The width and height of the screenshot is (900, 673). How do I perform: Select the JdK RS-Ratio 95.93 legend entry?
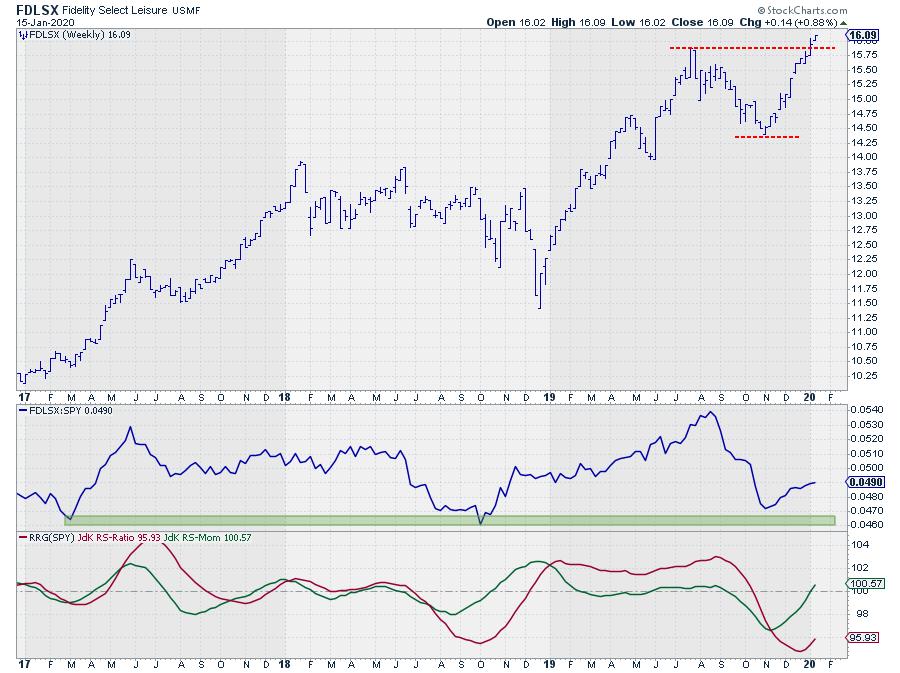[x=119, y=538]
